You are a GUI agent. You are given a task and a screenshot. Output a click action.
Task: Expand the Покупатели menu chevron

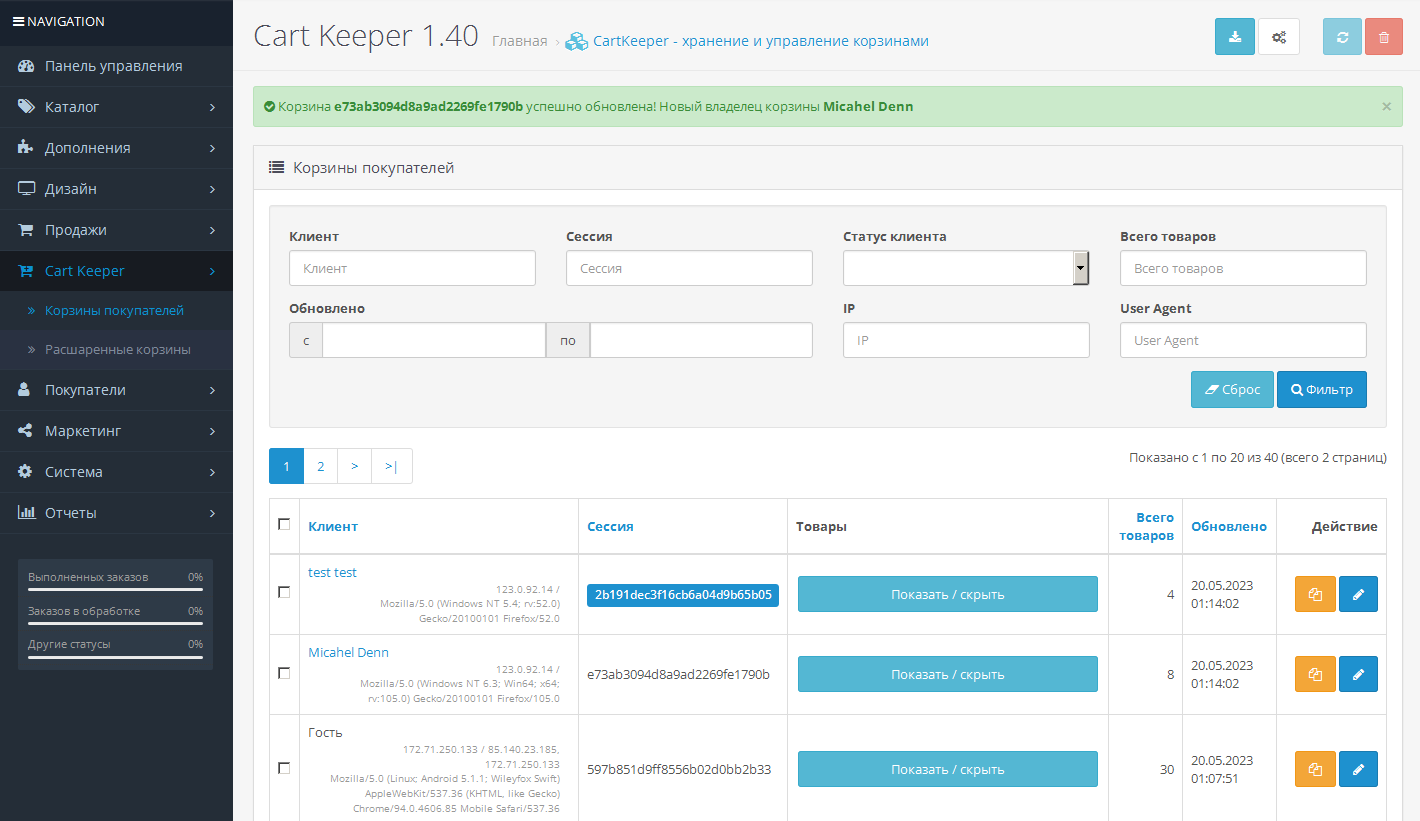coord(212,390)
